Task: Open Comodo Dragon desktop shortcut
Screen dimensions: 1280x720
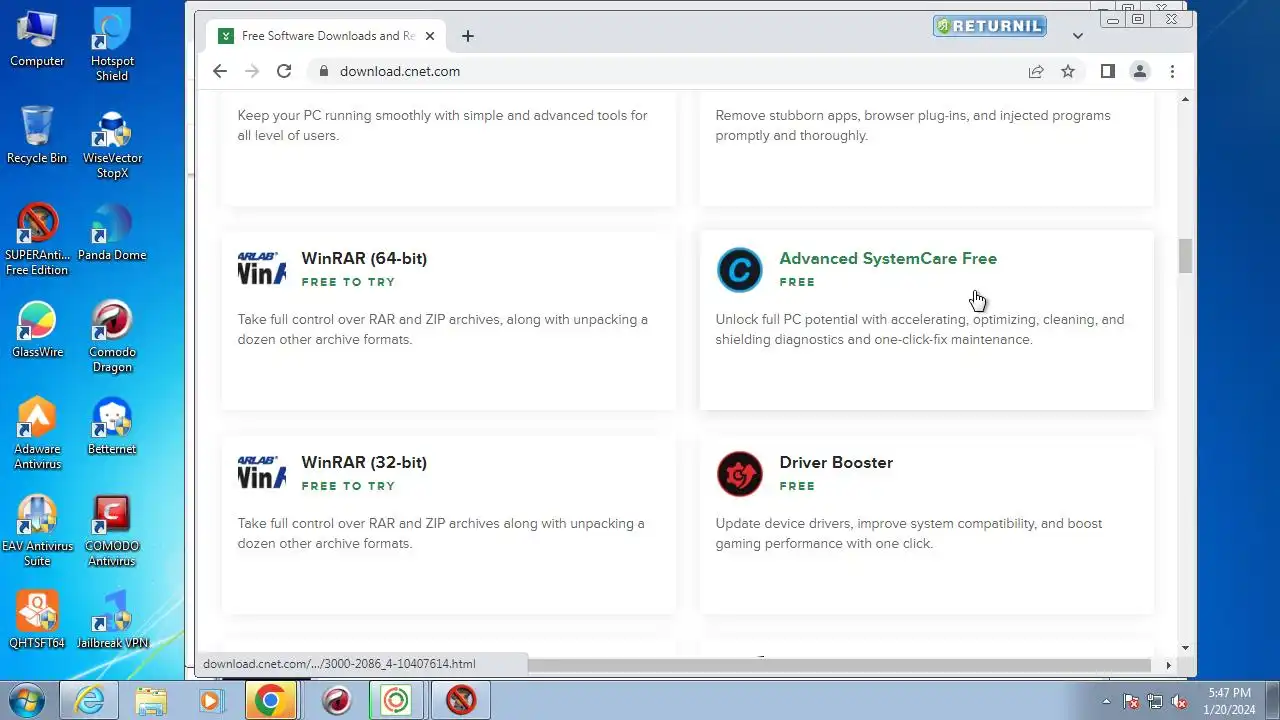Action: 112,337
